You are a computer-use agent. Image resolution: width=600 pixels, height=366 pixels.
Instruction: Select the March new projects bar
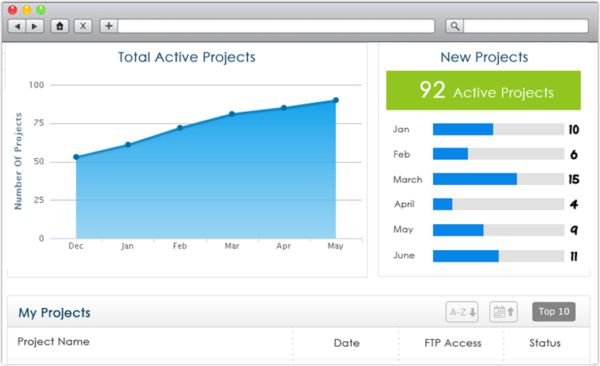tap(498, 179)
